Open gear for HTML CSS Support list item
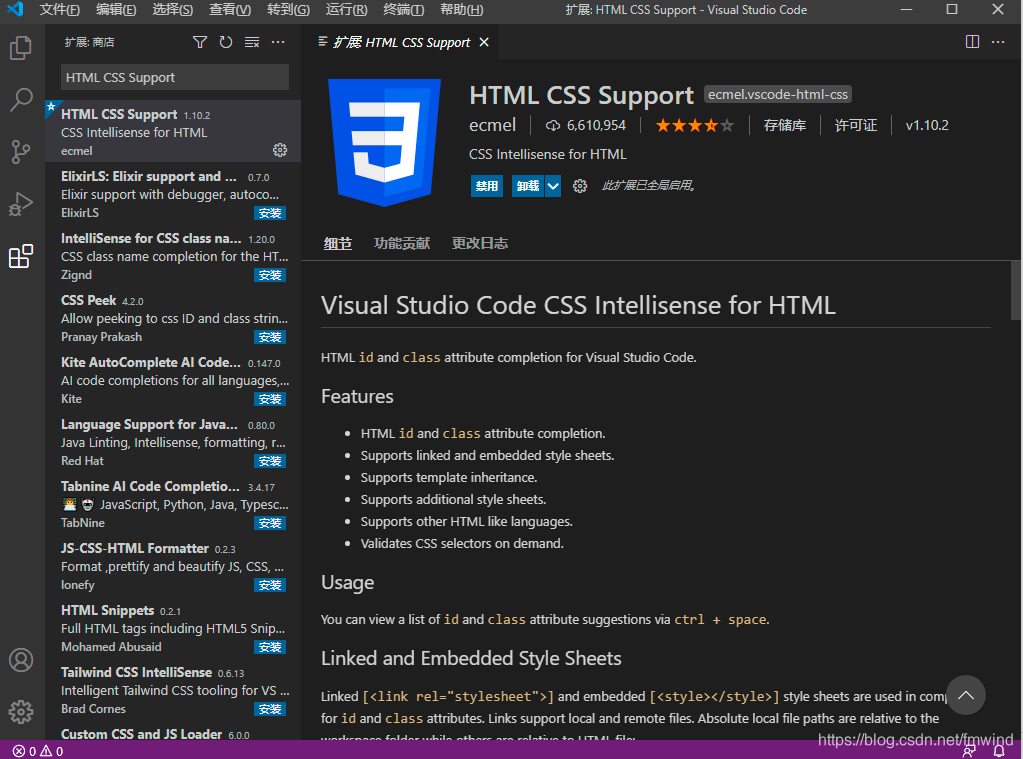Viewport: 1023px width, 759px height. [280, 150]
